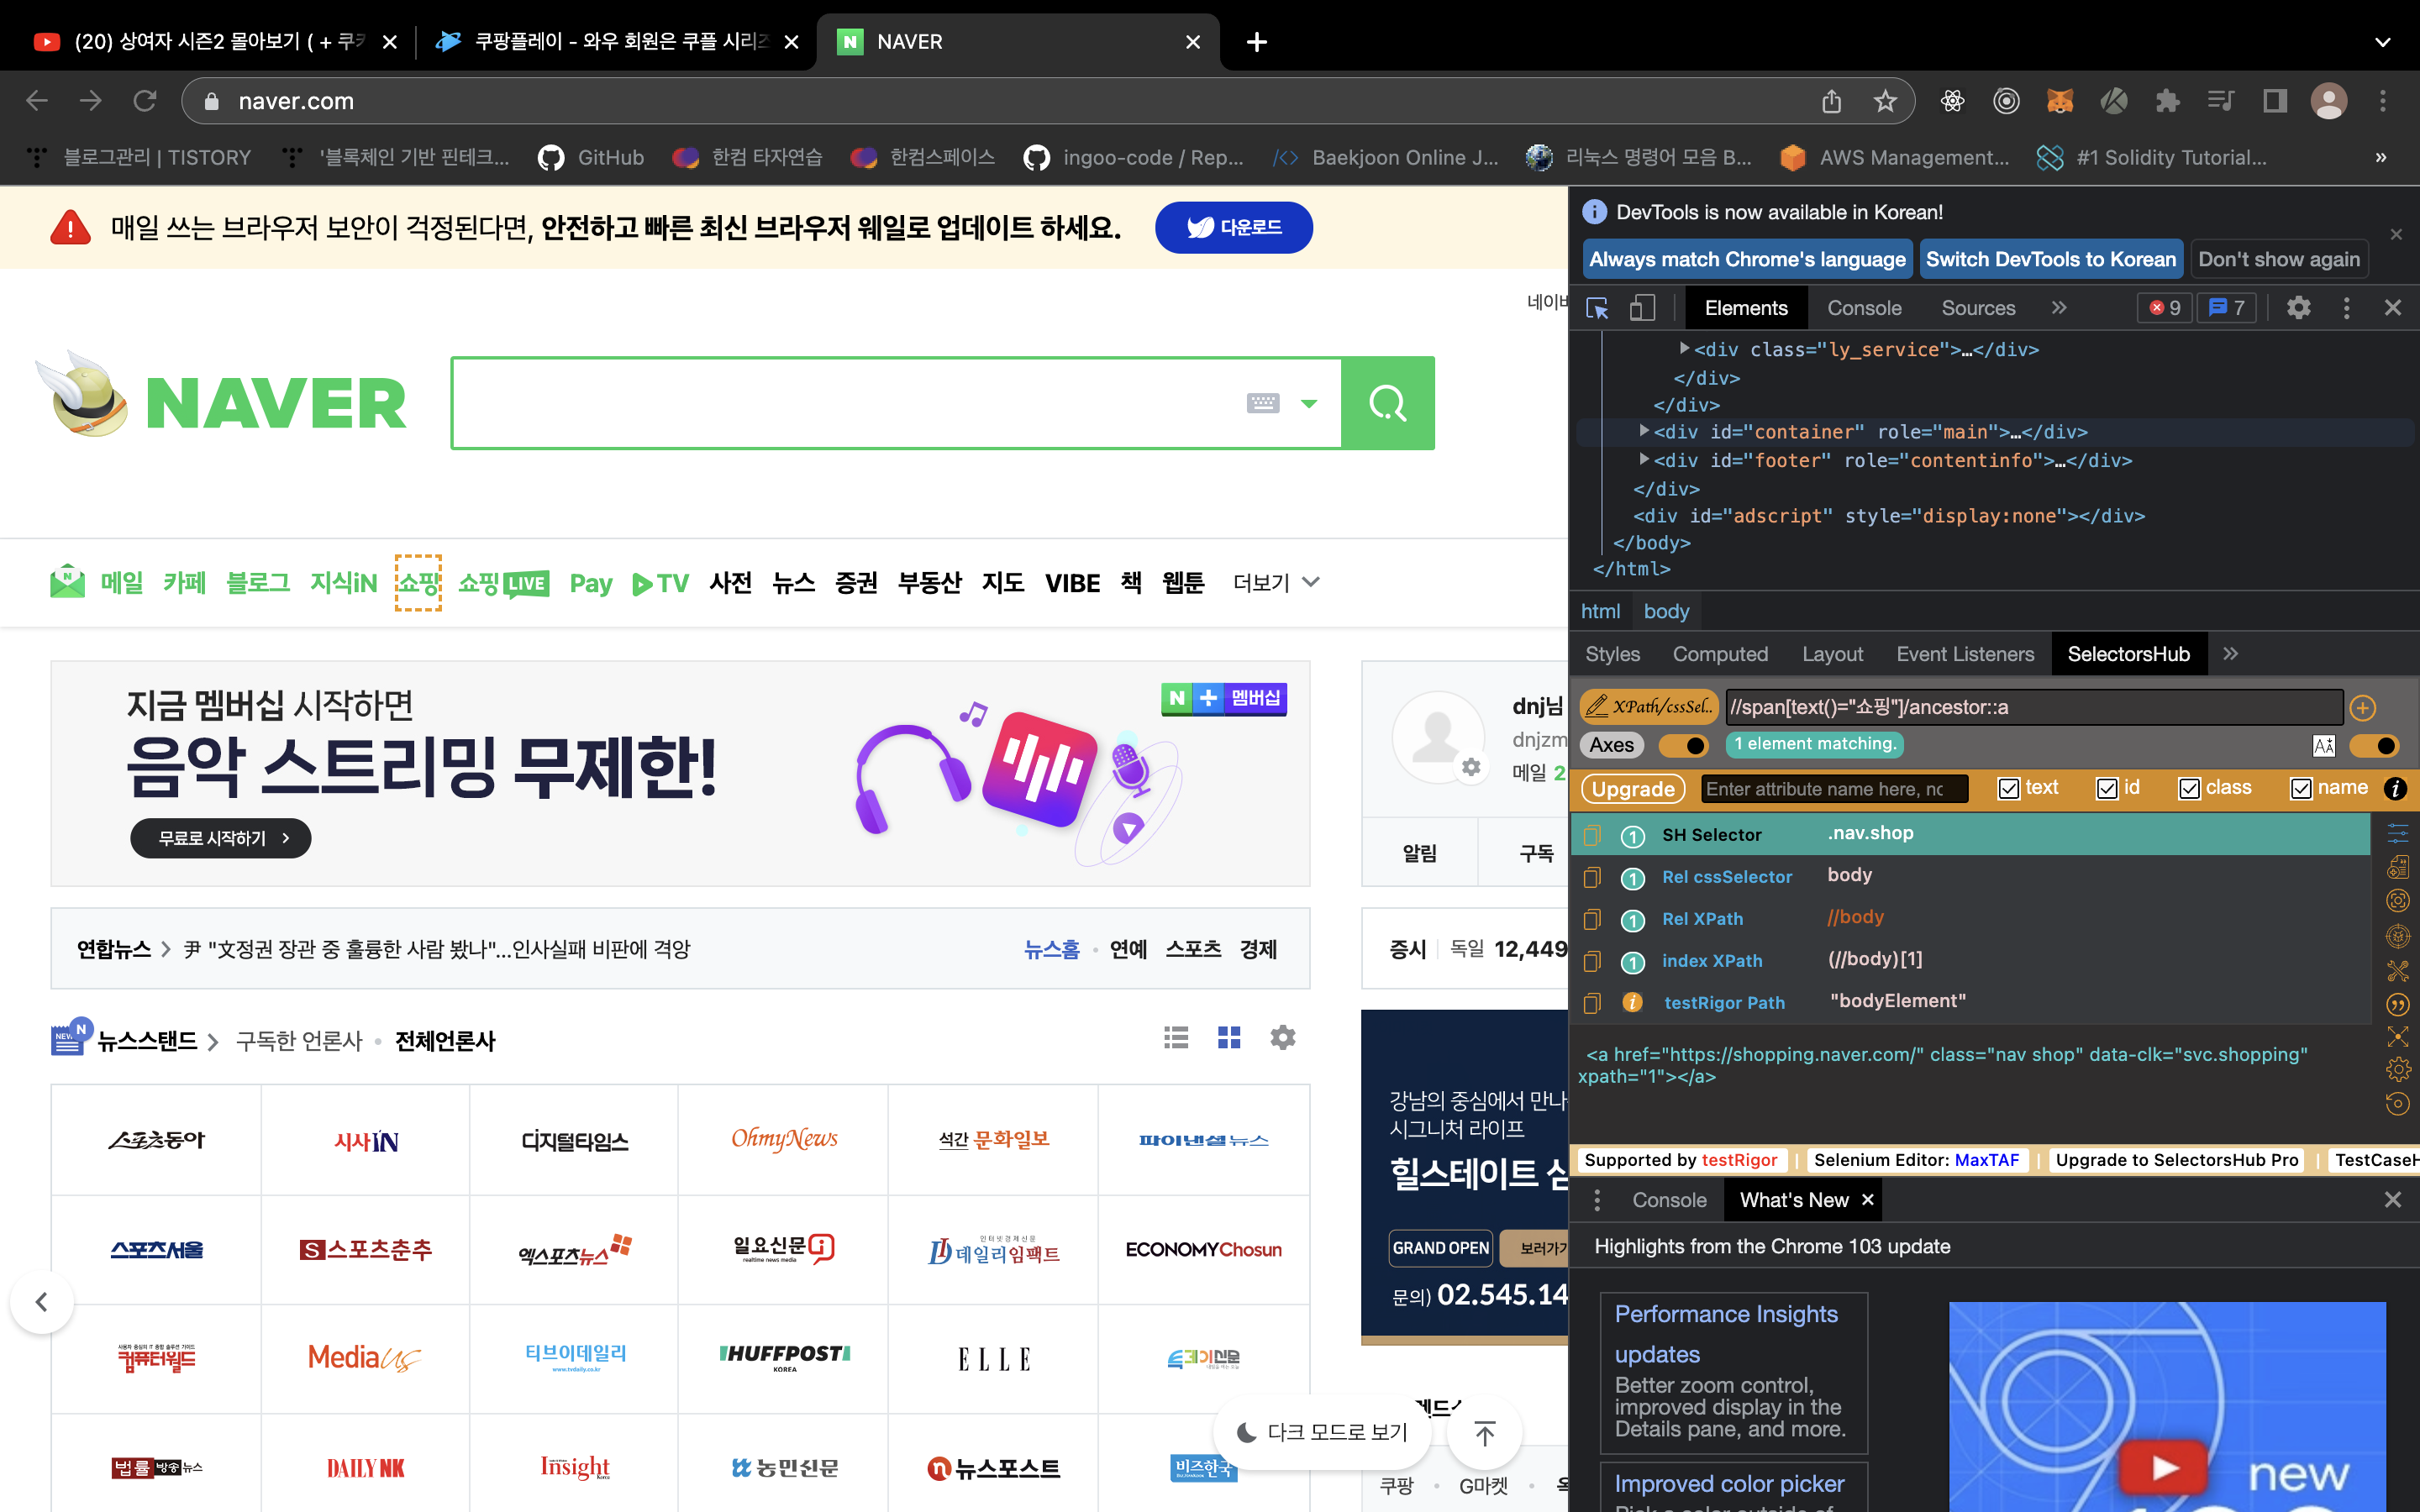This screenshot has height=1512, width=2420.
Task: Open the Chrome extensions puzzle icon
Action: coord(2167,101)
